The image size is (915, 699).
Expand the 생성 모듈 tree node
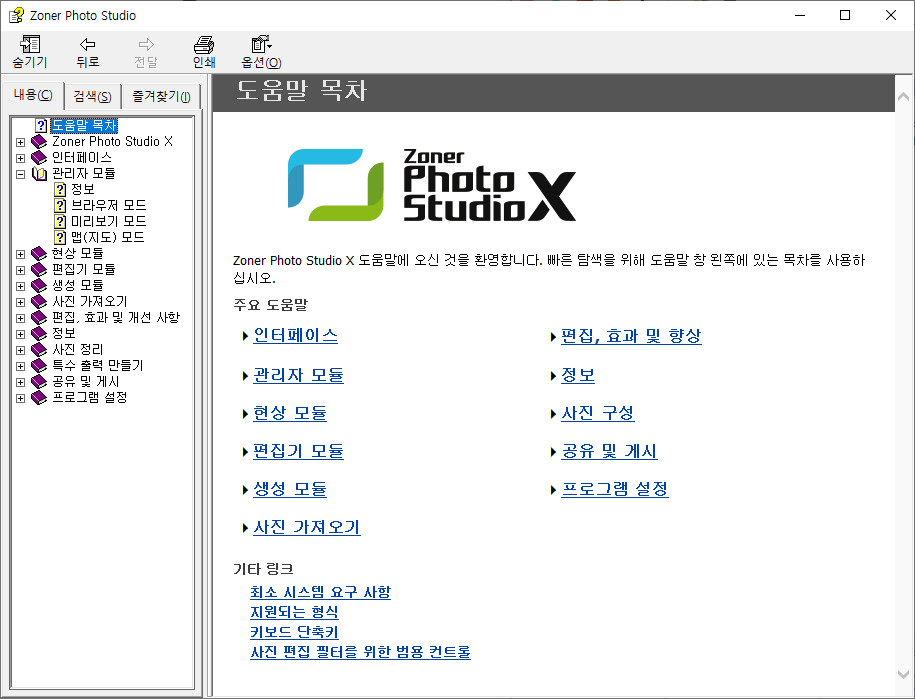(20, 286)
